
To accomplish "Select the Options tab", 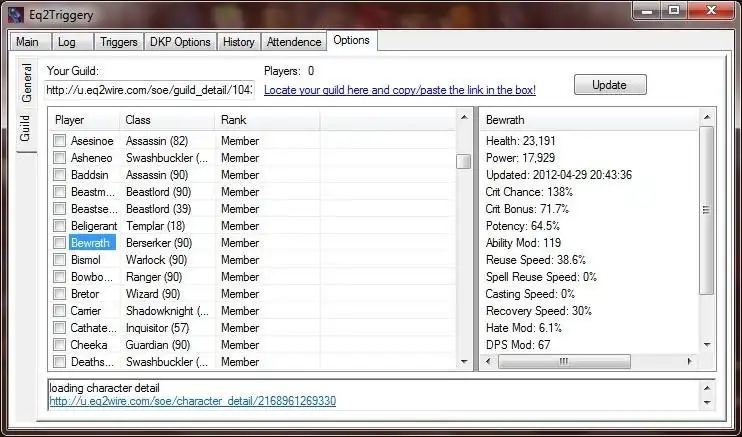I will 352,40.
